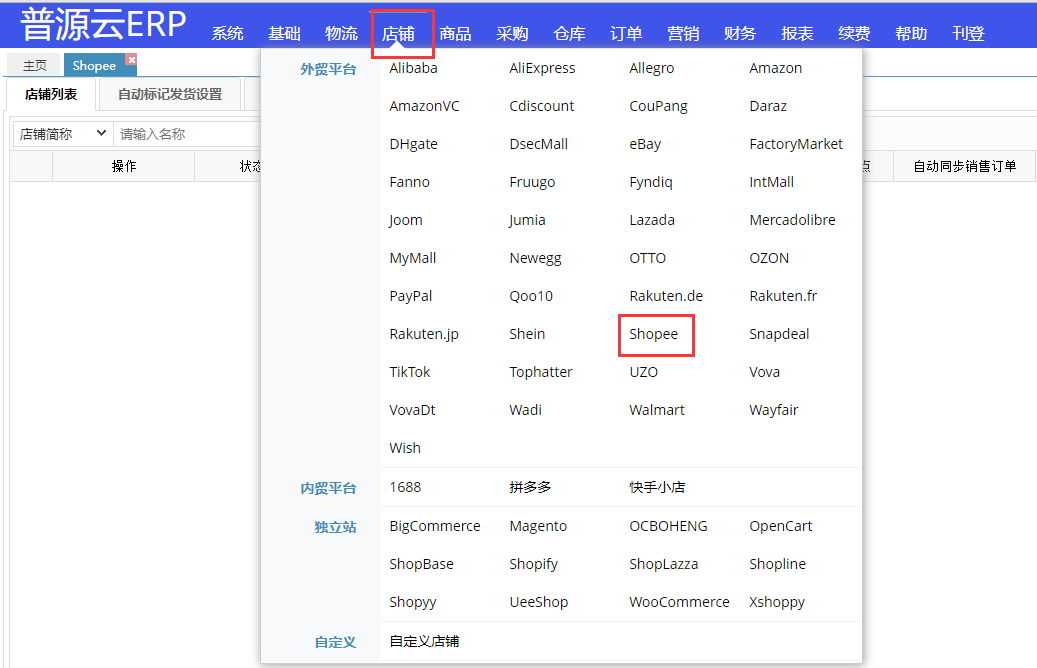Choose Xshoppy platform
Screen dimensions: 1037x668
point(776,603)
